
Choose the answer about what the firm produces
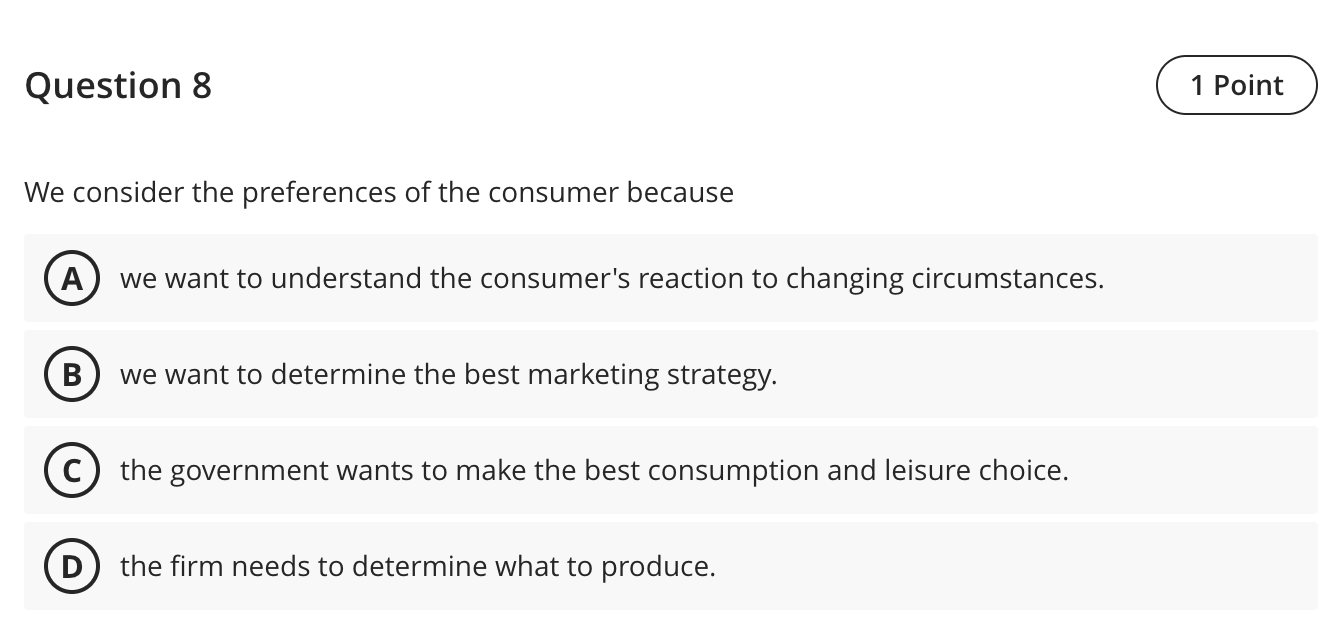(419, 566)
